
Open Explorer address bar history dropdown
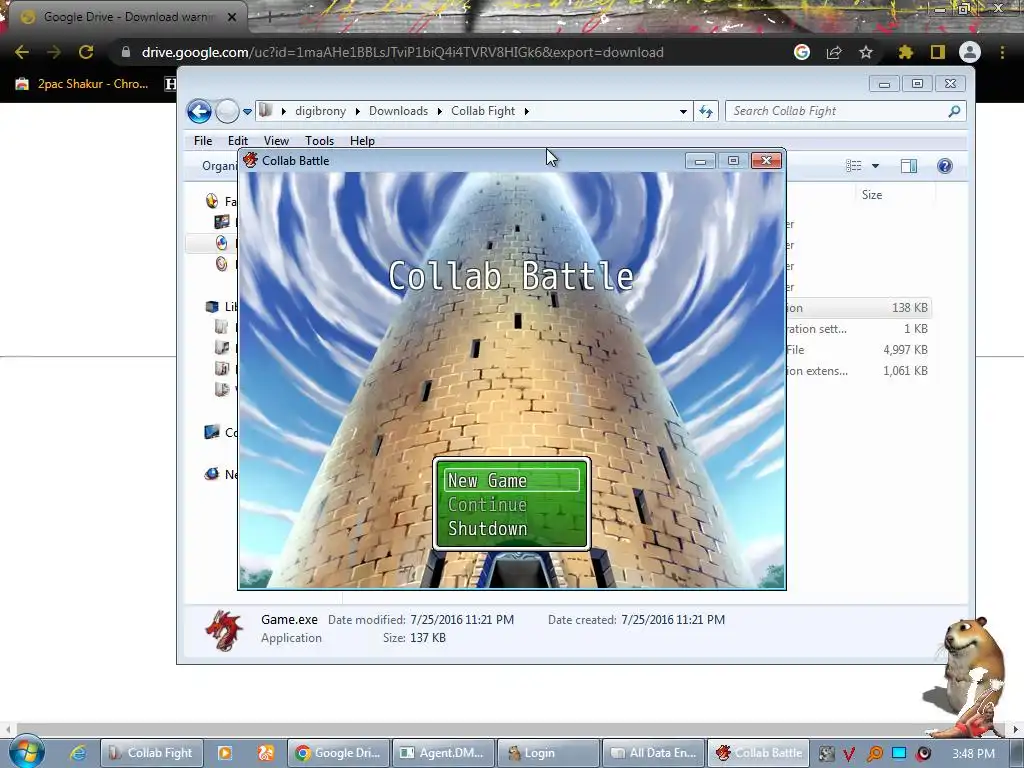(x=683, y=111)
